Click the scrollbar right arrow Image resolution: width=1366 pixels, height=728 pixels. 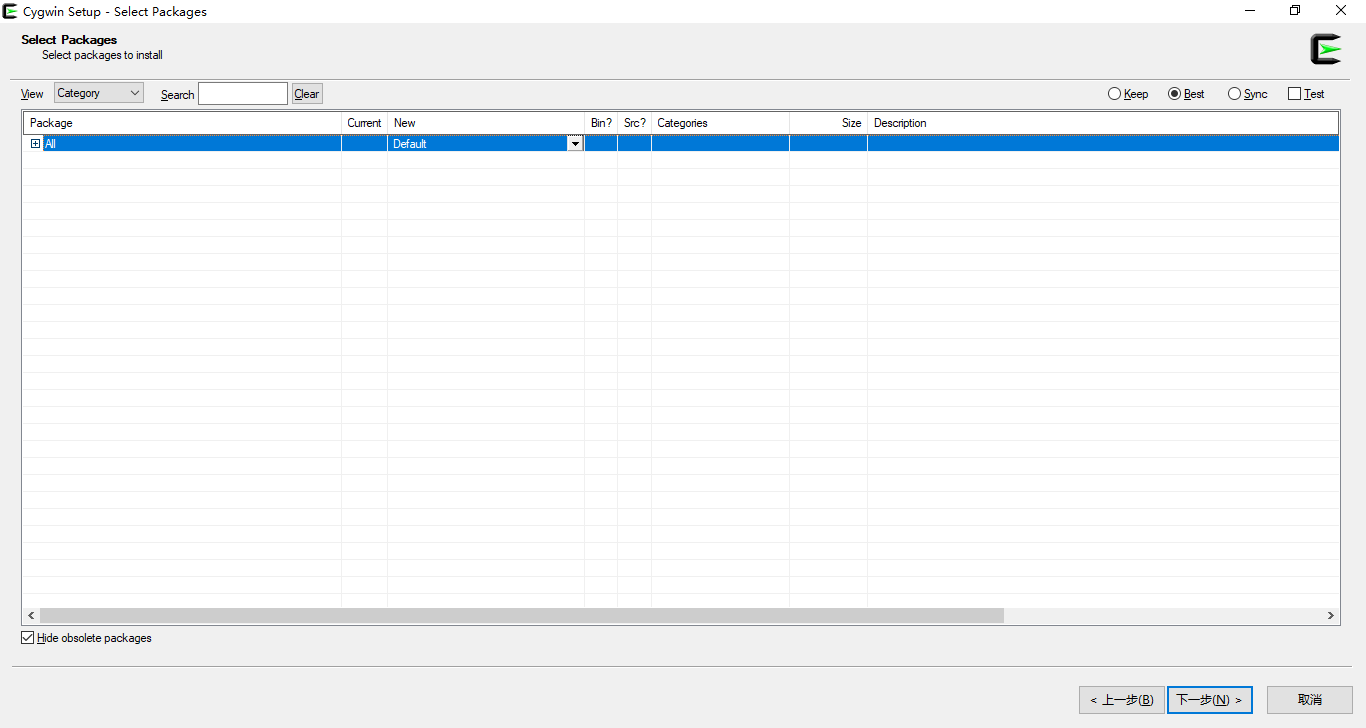[x=1331, y=616]
